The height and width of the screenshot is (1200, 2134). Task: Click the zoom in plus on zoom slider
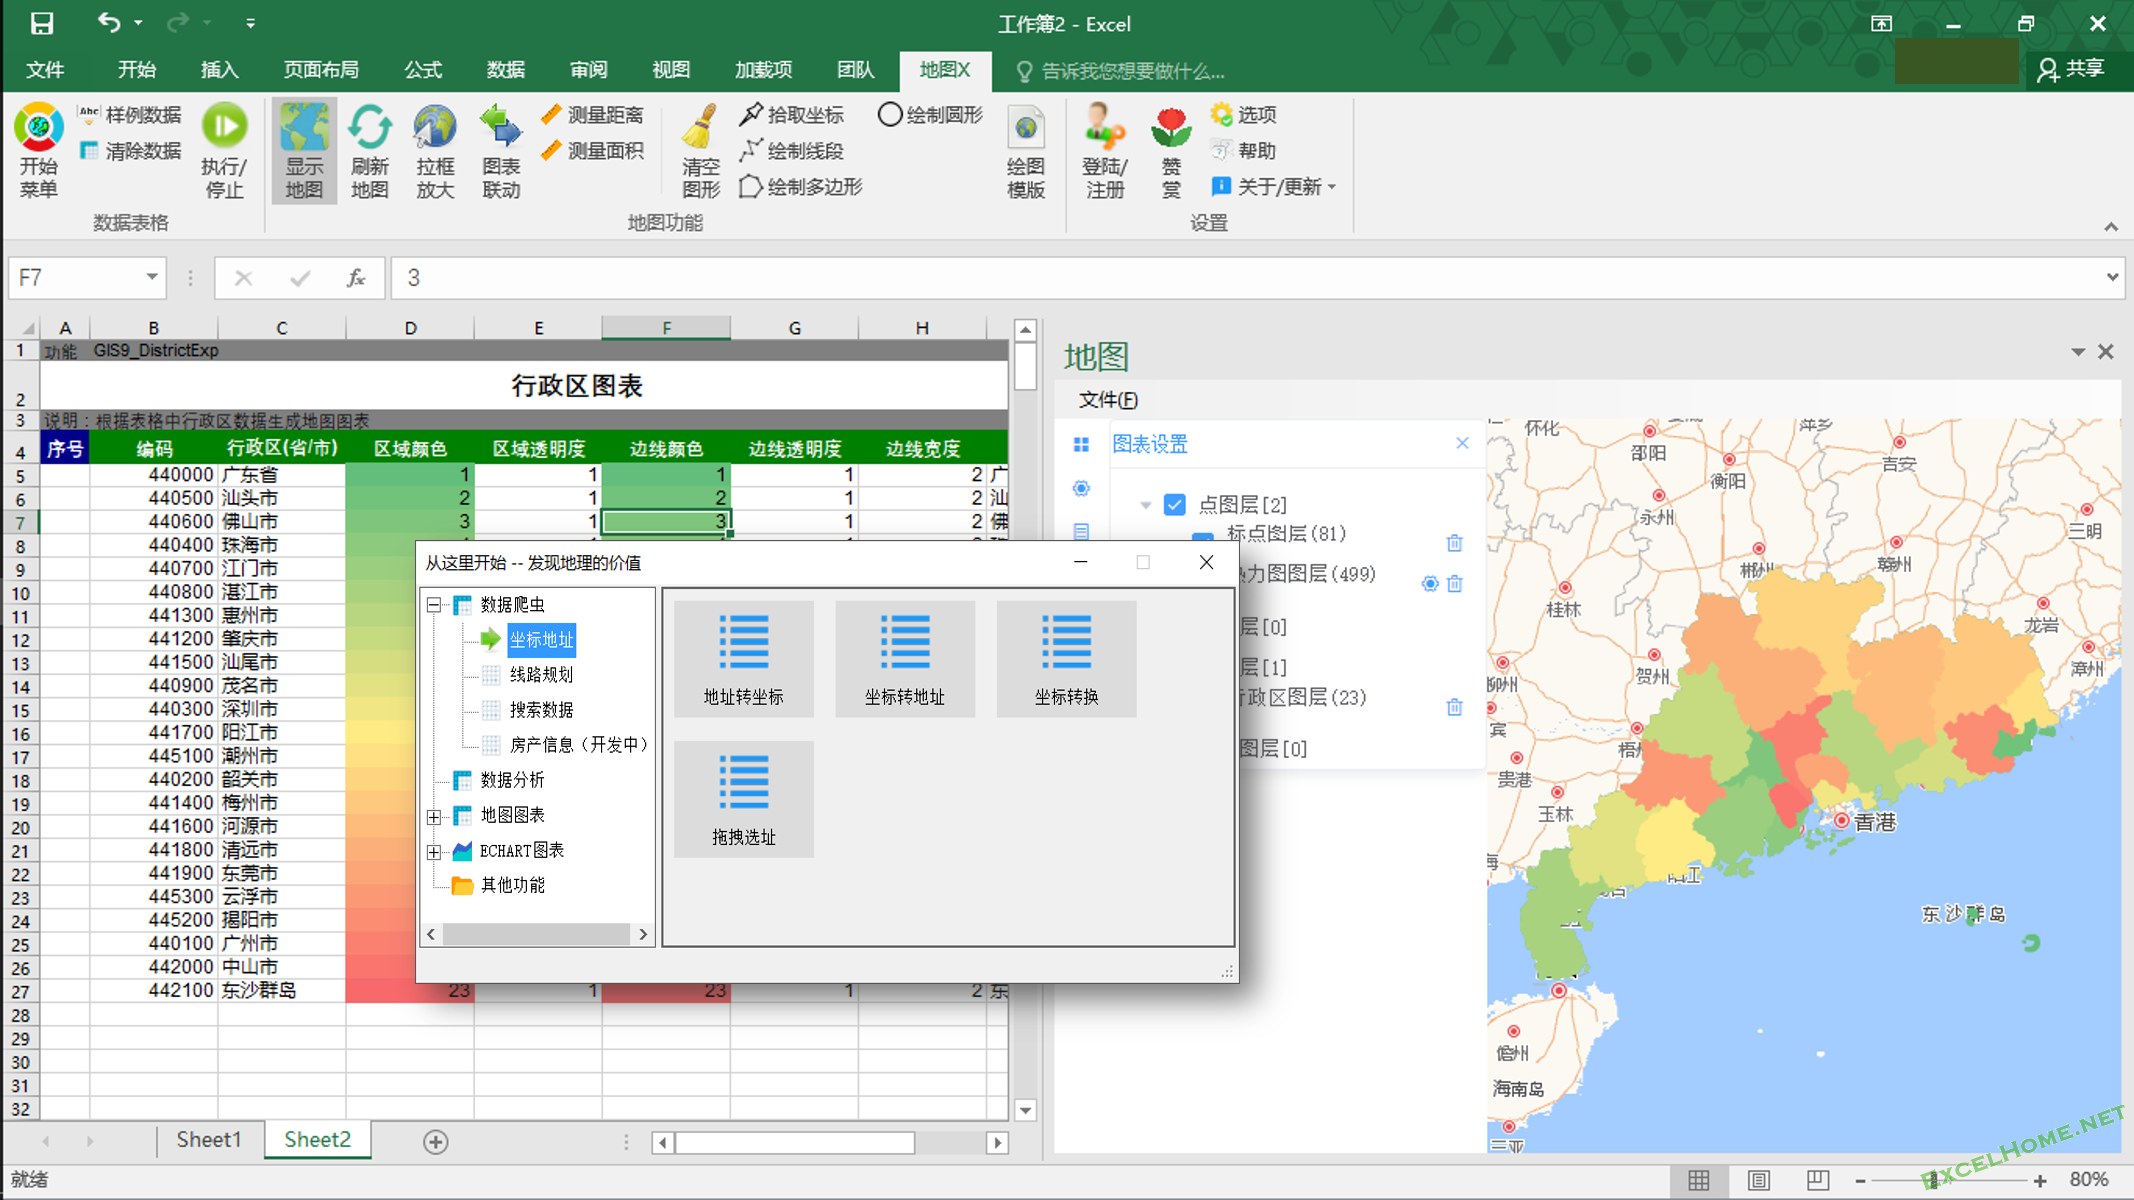(x=2040, y=1180)
